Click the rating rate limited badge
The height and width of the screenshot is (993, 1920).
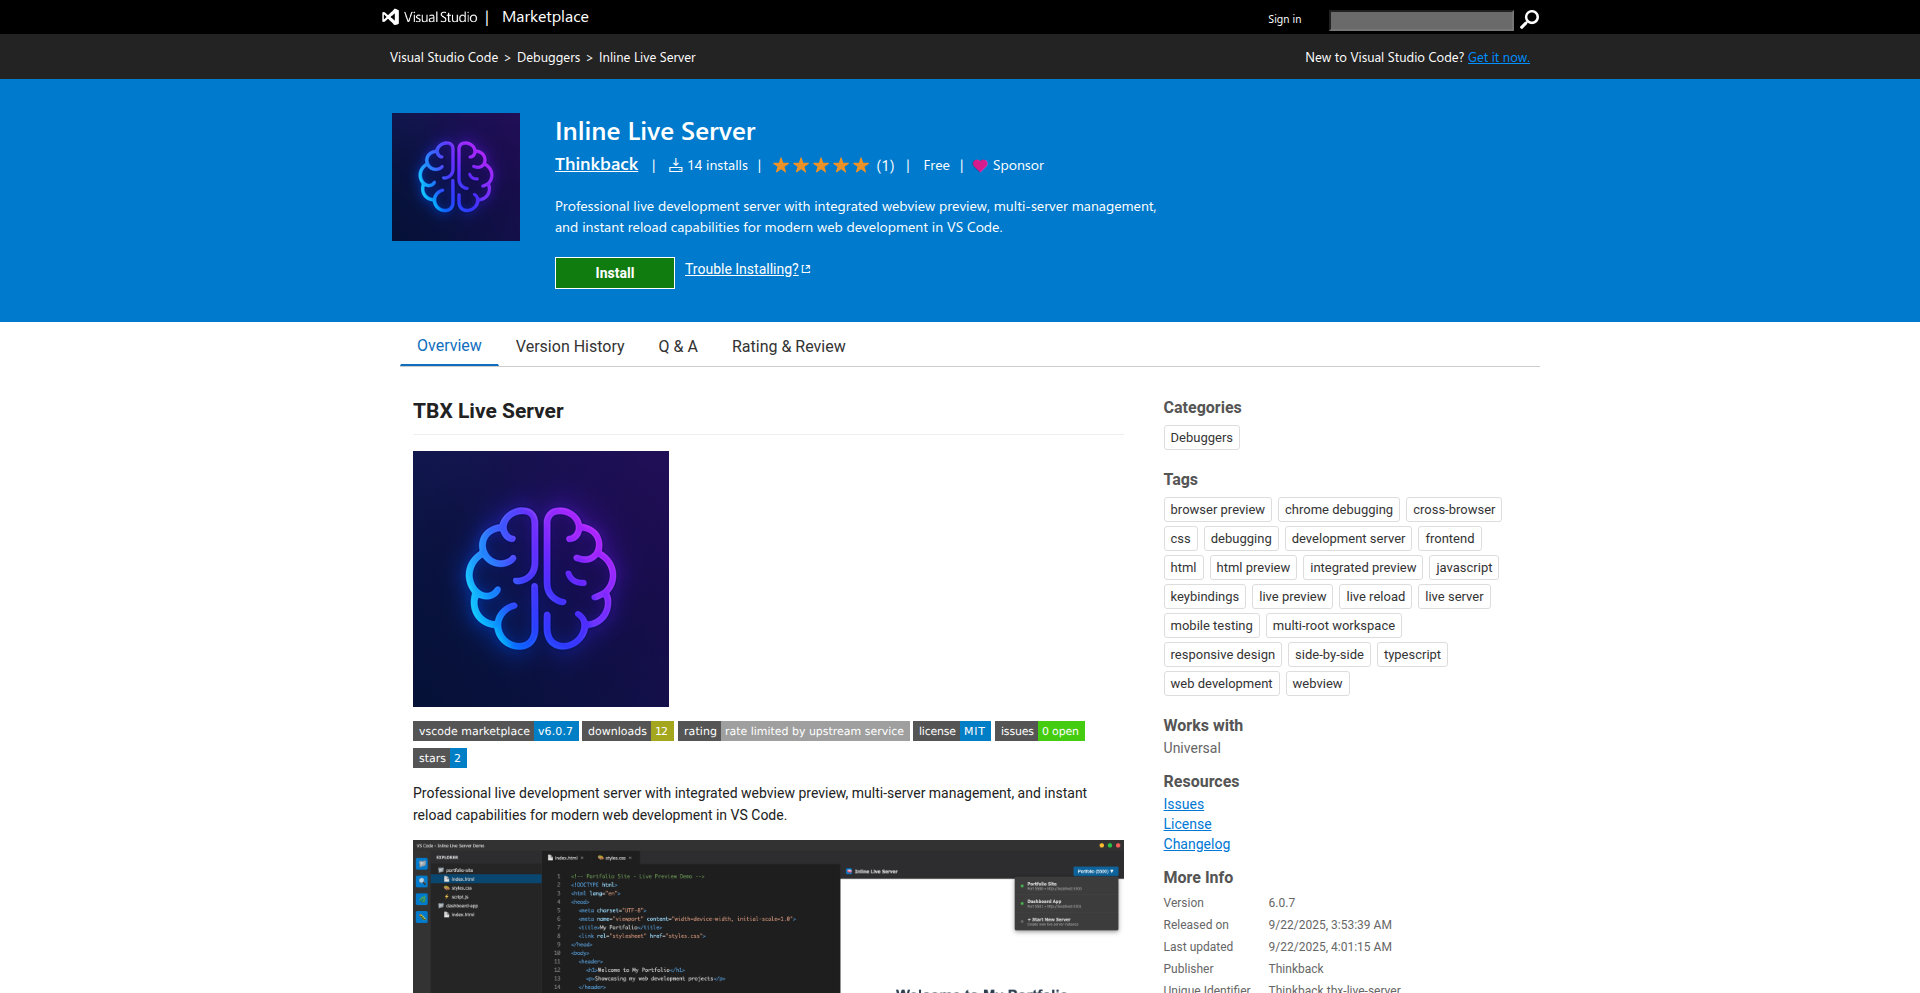tap(794, 731)
